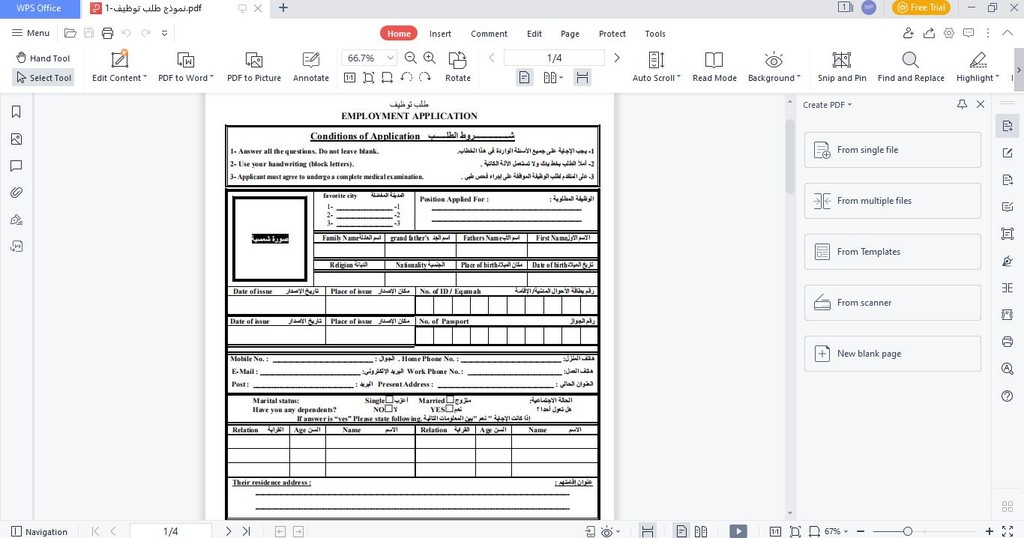Create PDF From multiple files
This screenshot has height=538, width=1024.
[892, 201]
